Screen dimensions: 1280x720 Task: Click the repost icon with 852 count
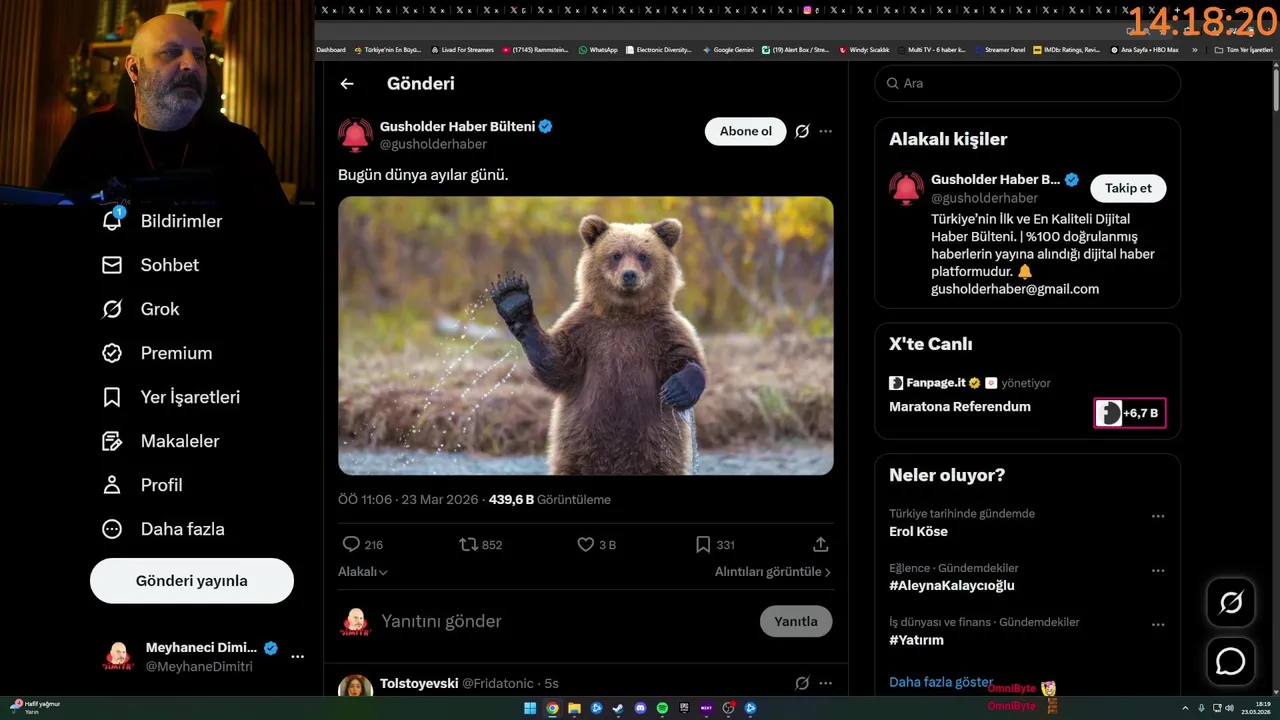pos(468,544)
